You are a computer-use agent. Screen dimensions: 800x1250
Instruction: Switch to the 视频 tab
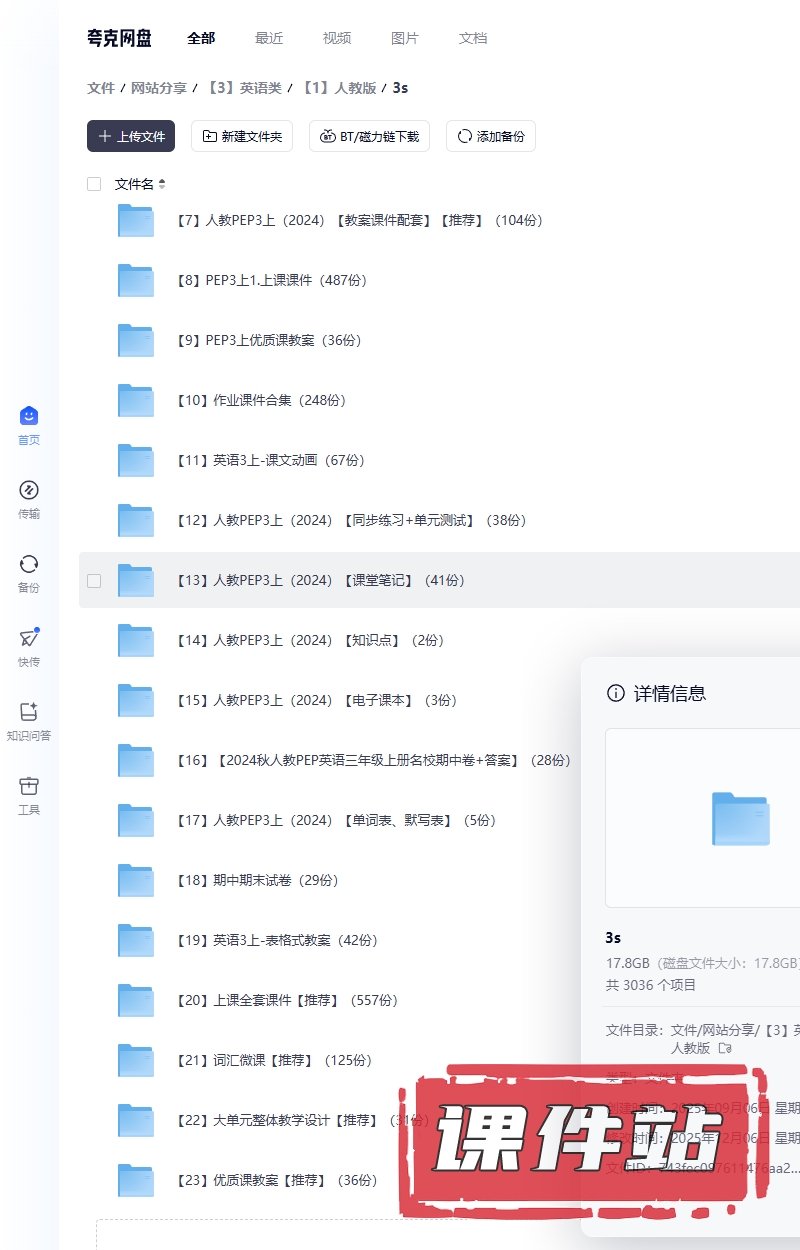[x=337, y=38]
